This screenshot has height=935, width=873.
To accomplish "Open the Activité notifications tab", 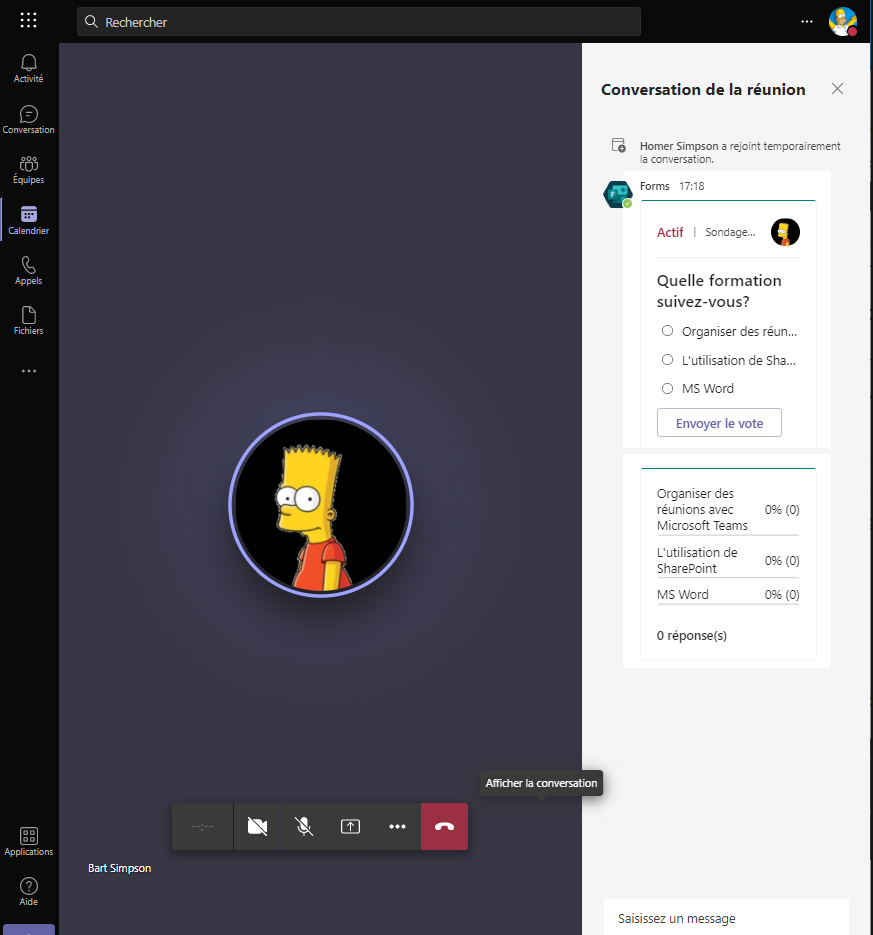I will pos(29,69).
